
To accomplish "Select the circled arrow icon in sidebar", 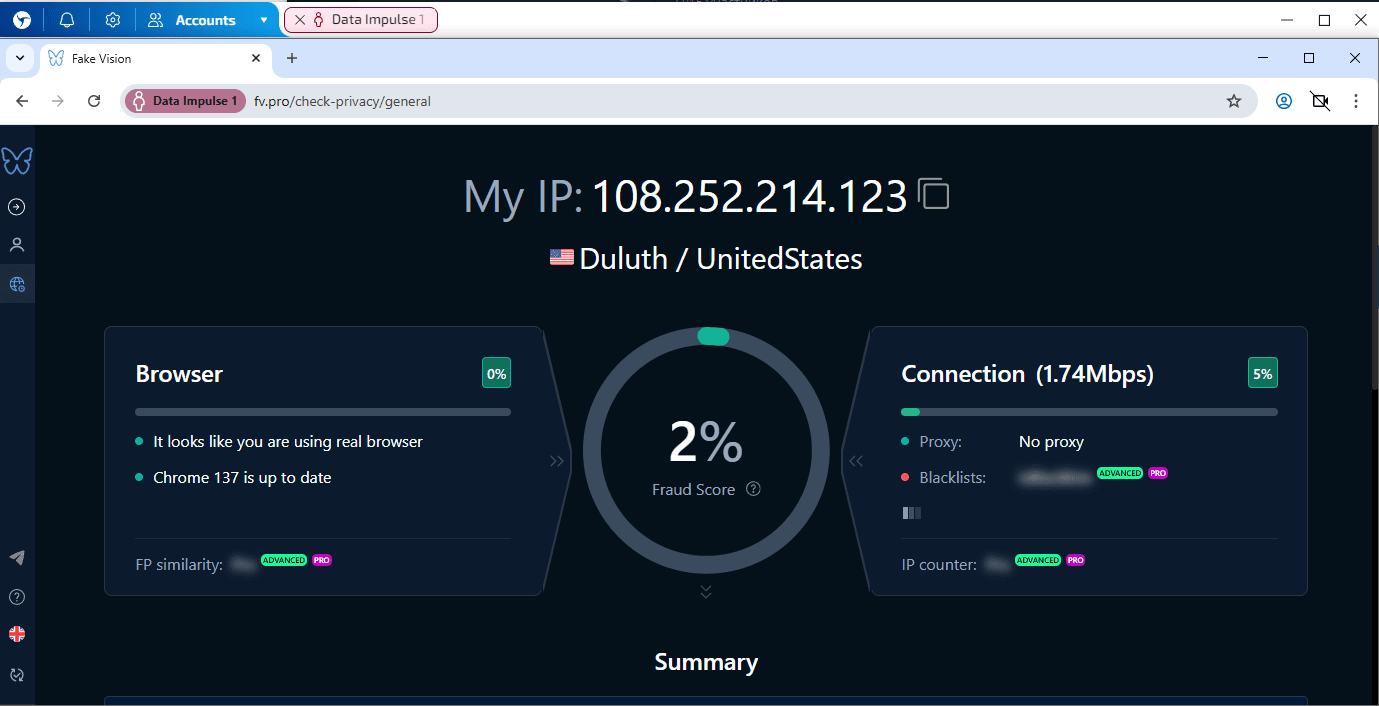I will click(17, 206).
